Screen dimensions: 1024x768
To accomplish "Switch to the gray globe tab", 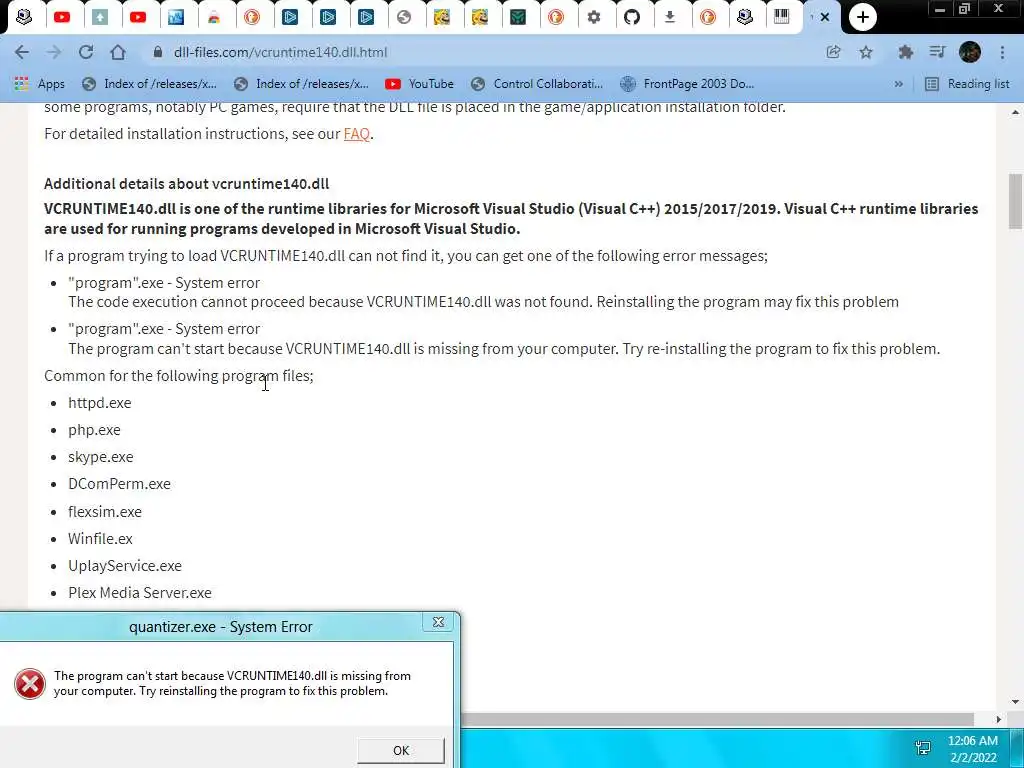I will tap(404, 17).
